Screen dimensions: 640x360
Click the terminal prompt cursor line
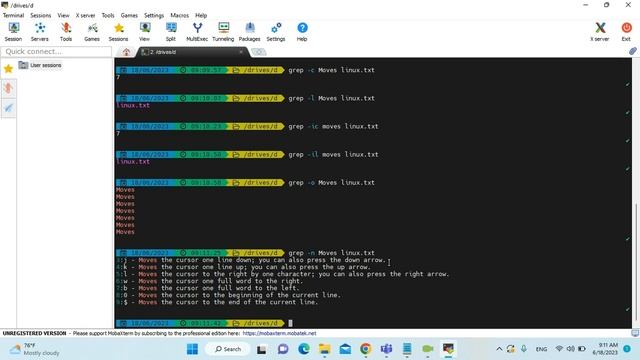pyautogui.click(x=290, y=323)
